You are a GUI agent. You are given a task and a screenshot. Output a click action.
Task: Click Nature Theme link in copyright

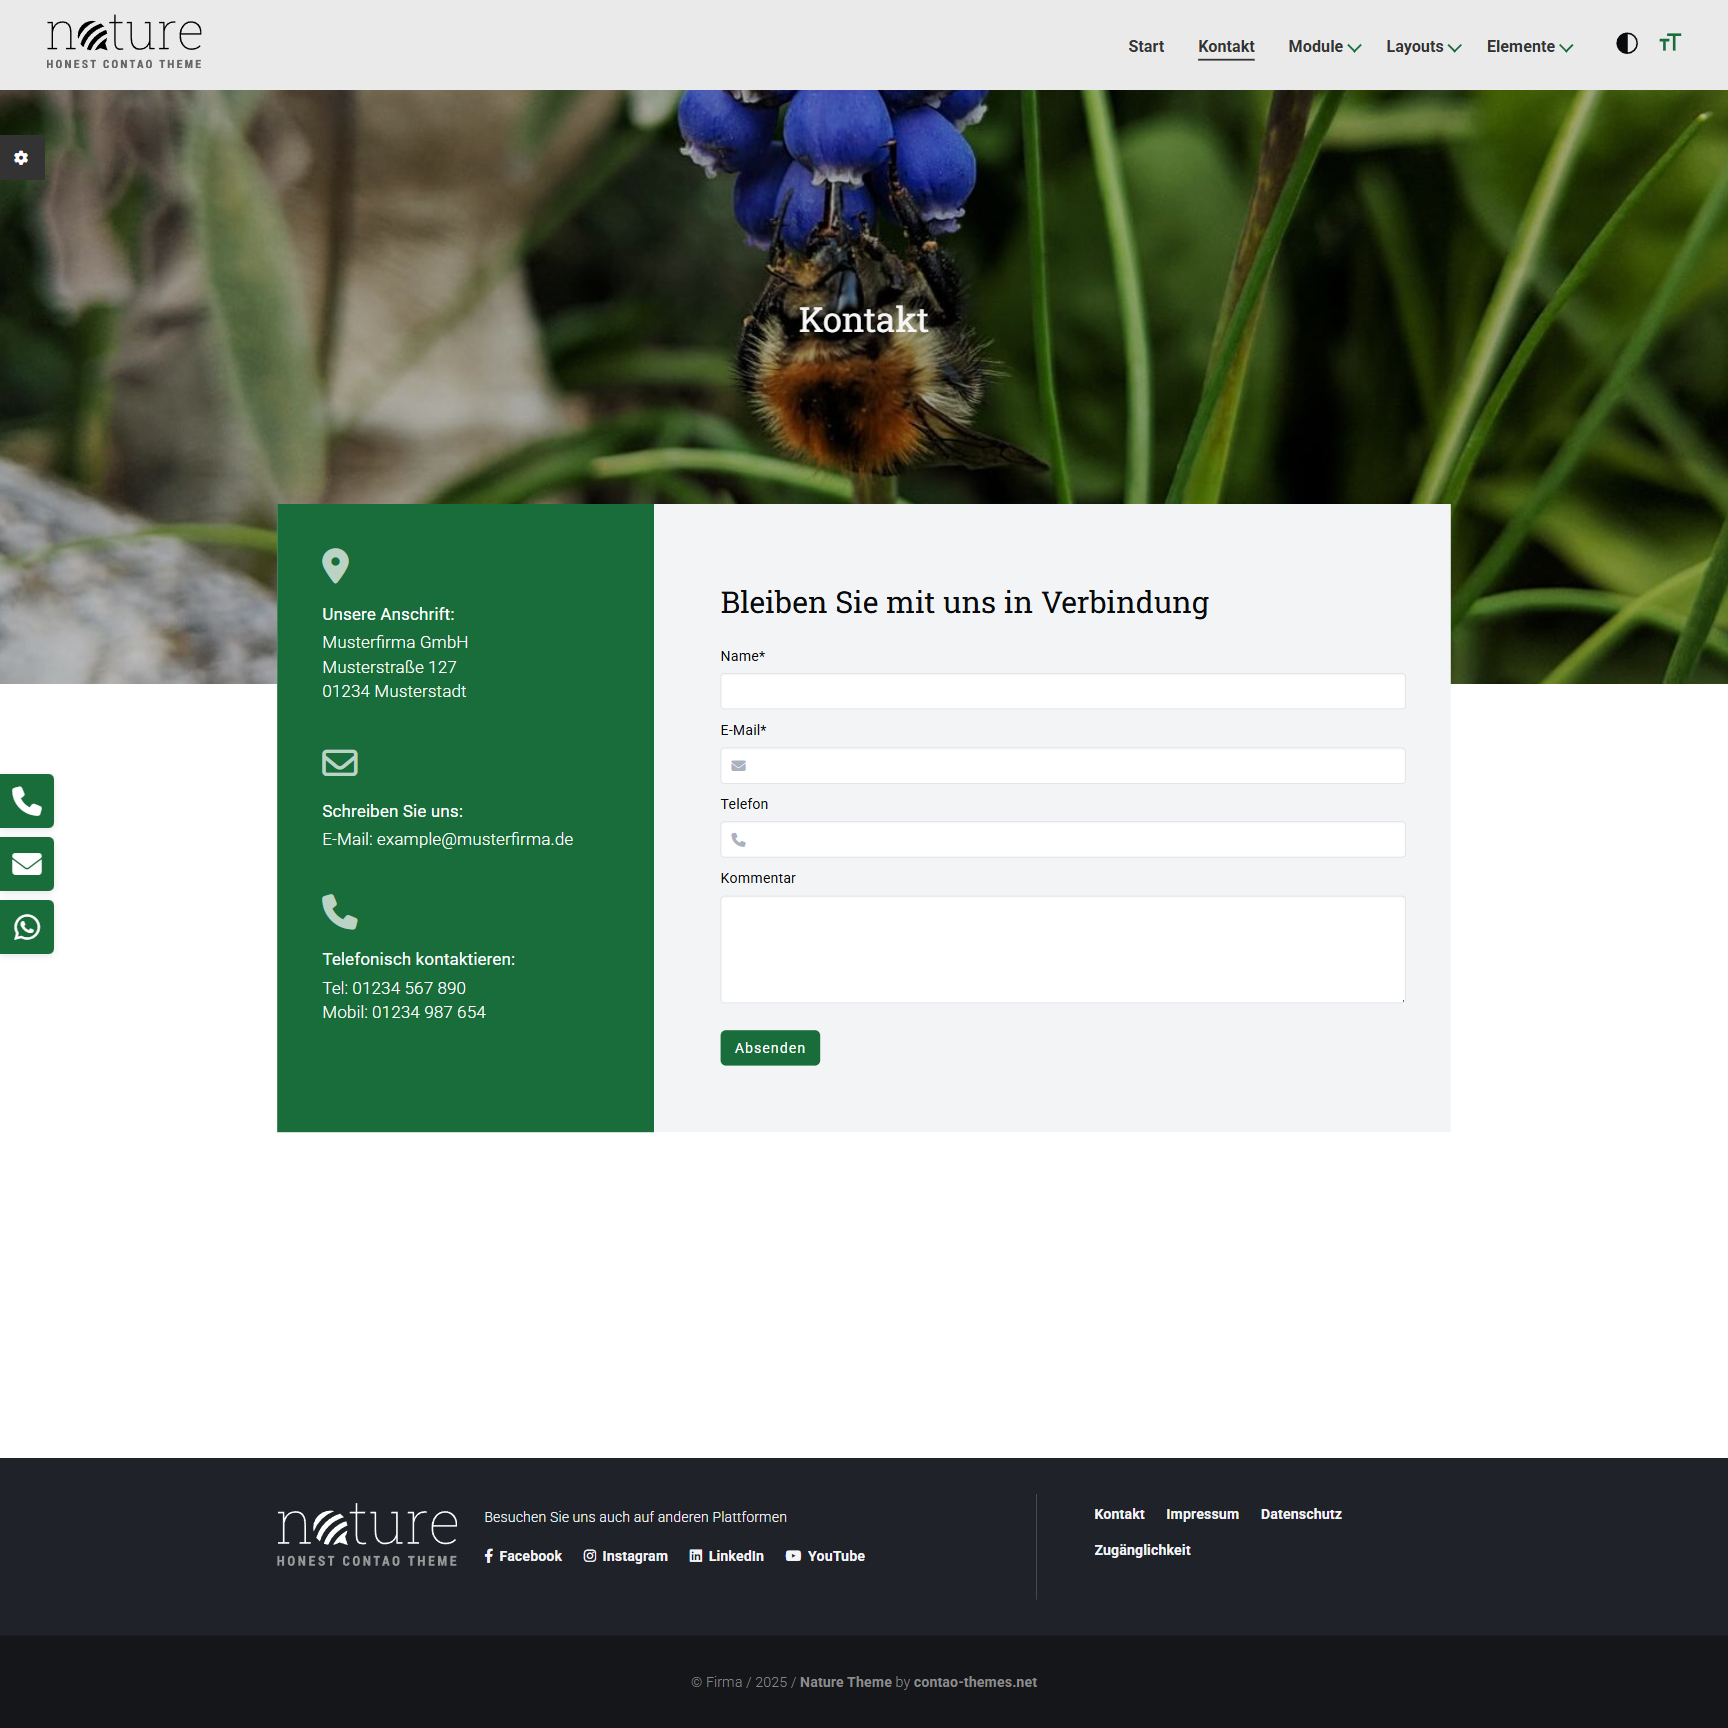(846, 1682)
